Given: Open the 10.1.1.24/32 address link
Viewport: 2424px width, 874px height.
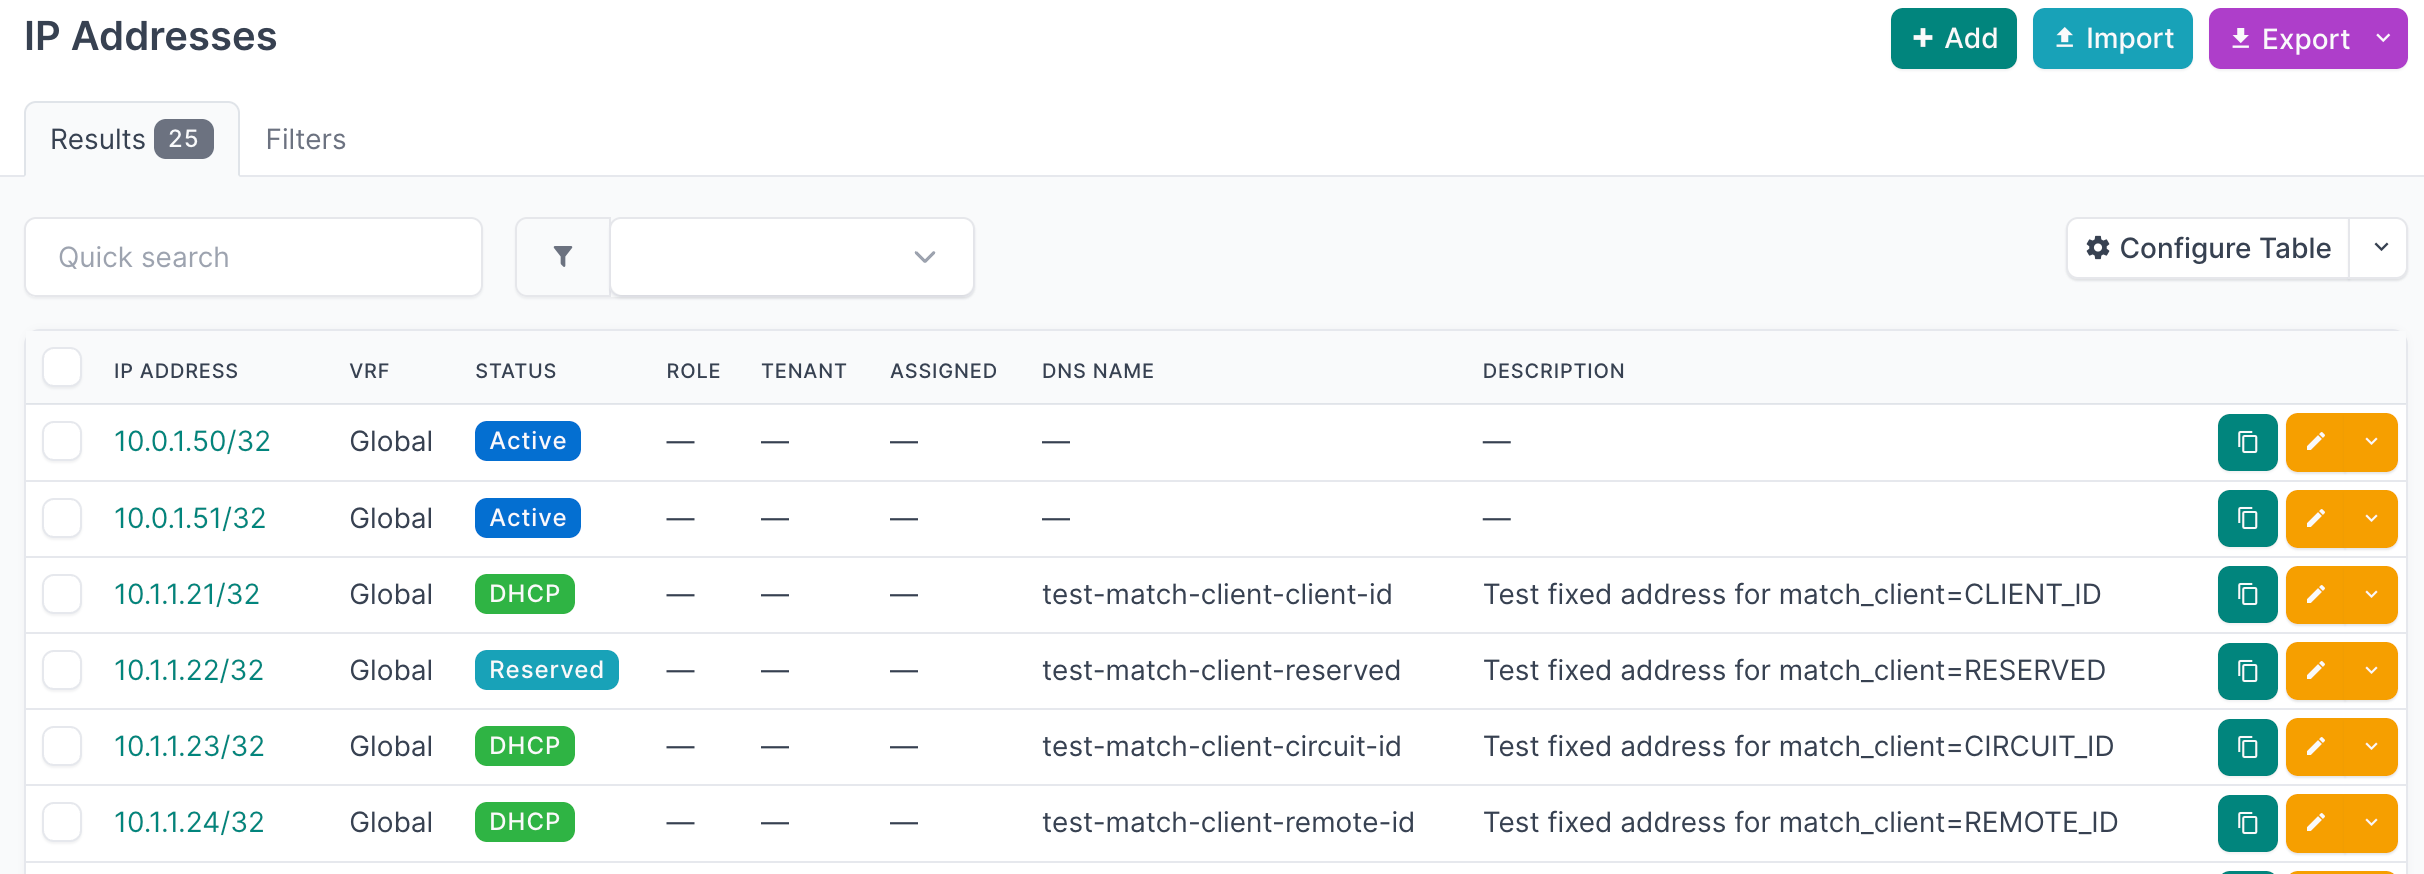Looking at the screenshot, I should [x=189, y=822].
